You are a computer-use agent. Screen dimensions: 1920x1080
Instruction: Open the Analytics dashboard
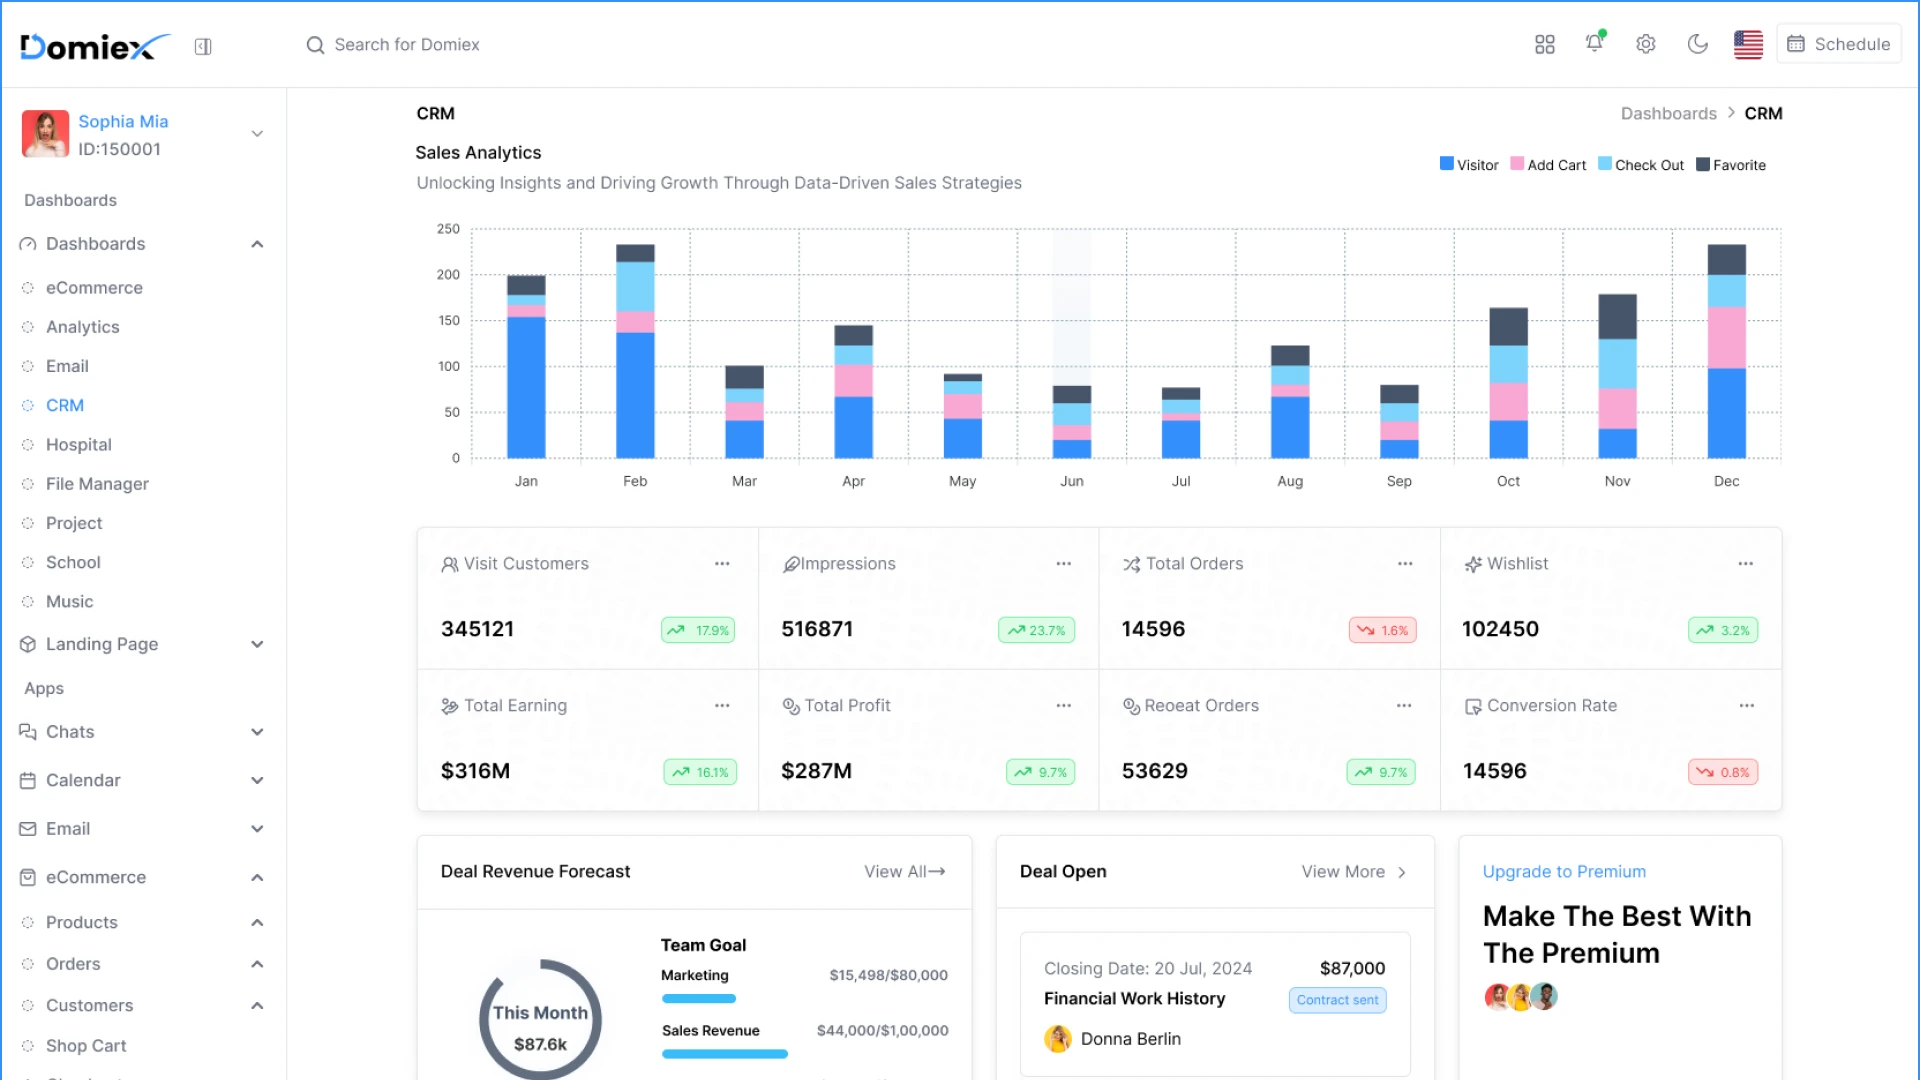[83, 327]
